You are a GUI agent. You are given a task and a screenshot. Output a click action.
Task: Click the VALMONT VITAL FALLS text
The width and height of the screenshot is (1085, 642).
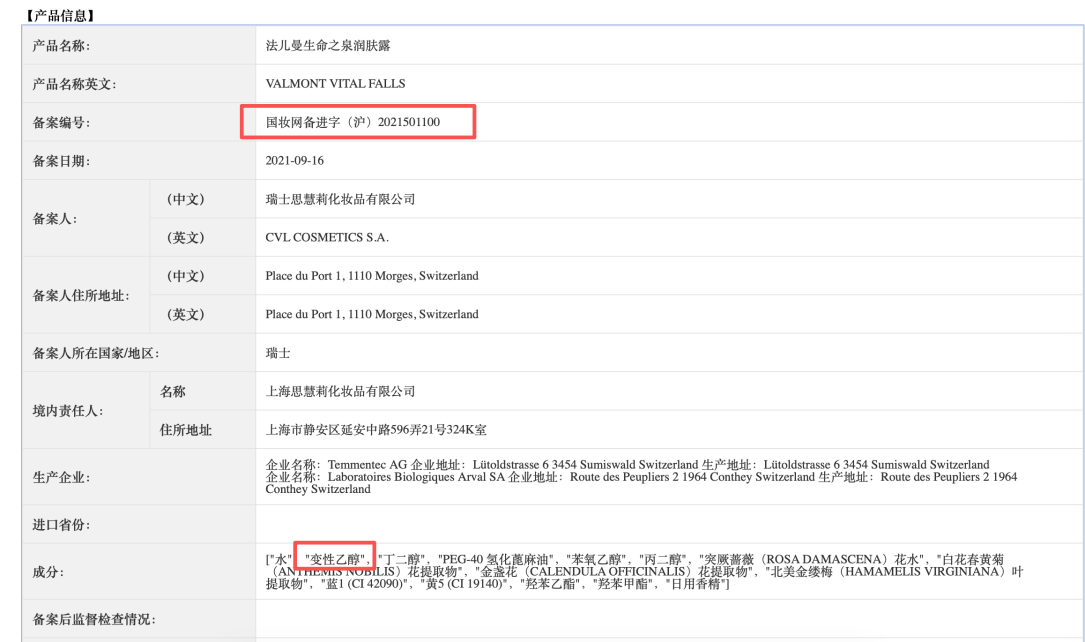(x=335, y=84)
